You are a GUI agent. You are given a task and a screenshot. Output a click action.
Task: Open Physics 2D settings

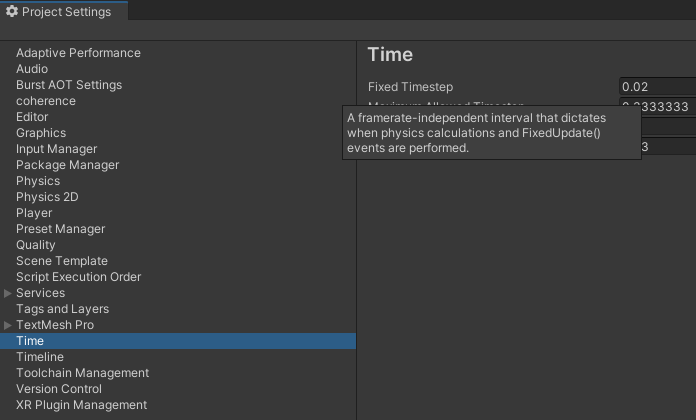pyautogui.click(x=47, y=197)
